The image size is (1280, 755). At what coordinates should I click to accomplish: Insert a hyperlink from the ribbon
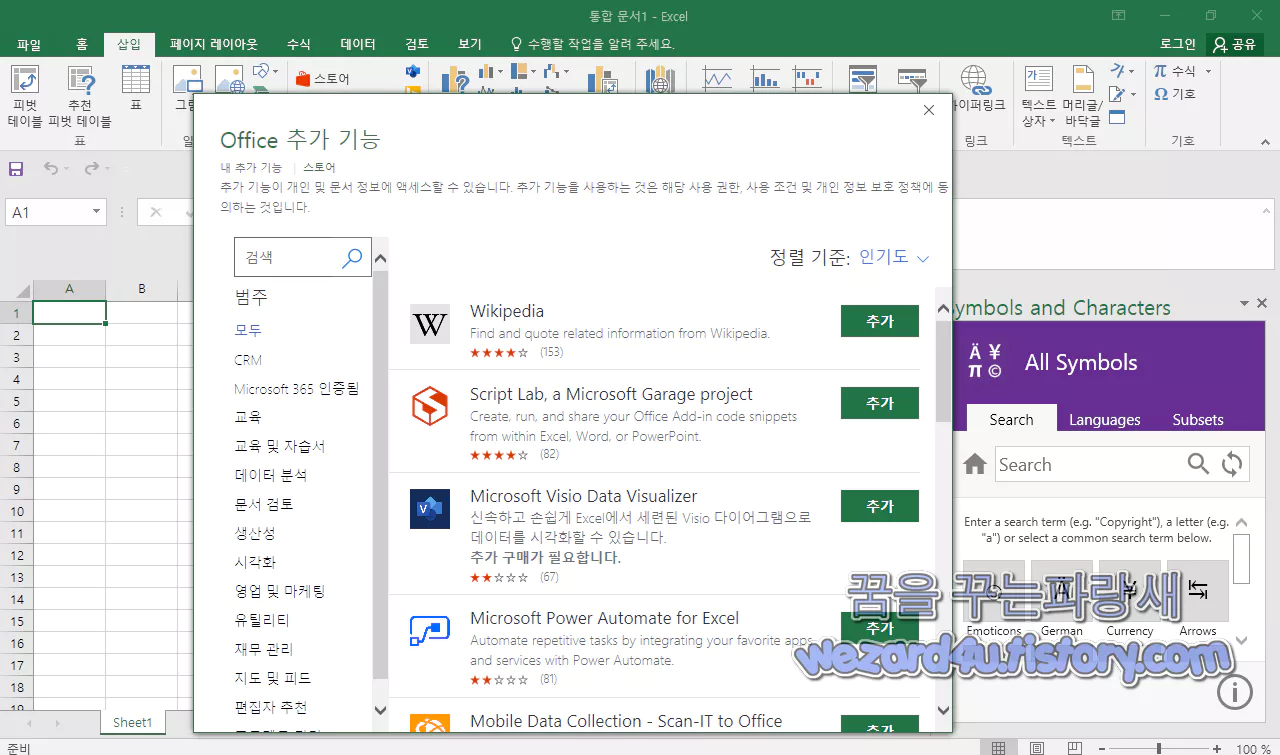click(x=977, y=88)
